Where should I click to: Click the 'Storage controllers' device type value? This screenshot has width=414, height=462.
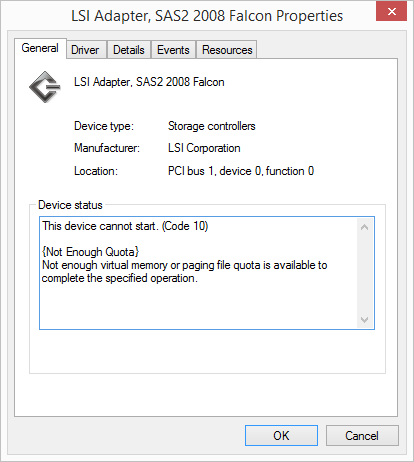coord(212,126)
